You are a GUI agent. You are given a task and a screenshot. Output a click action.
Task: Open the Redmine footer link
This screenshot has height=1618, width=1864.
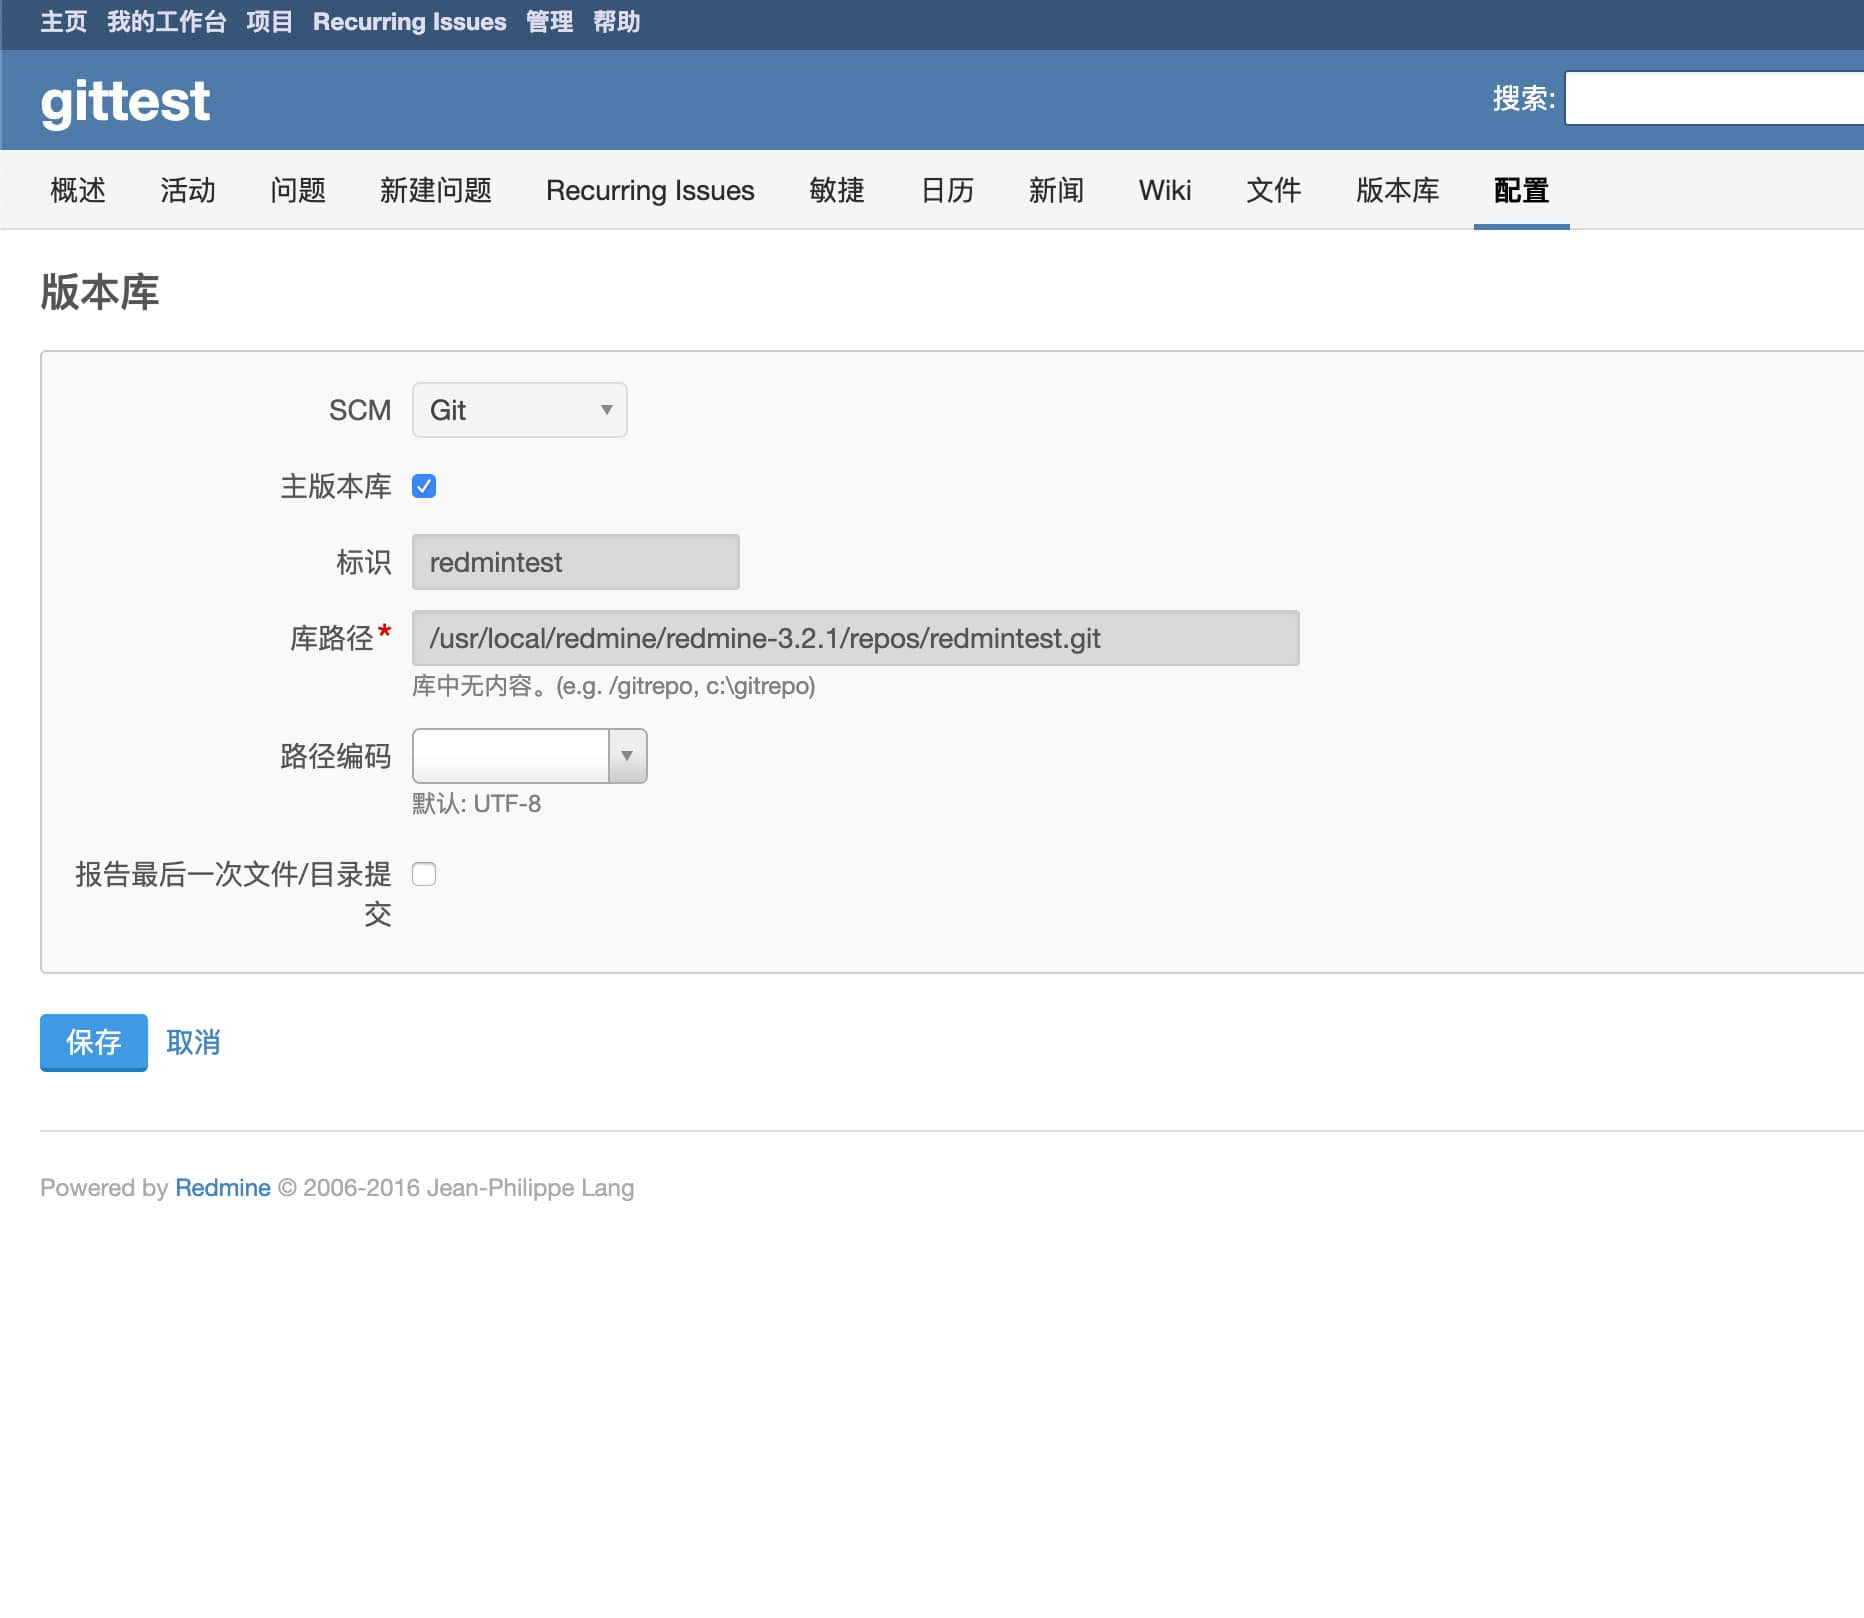(222, 1187)
